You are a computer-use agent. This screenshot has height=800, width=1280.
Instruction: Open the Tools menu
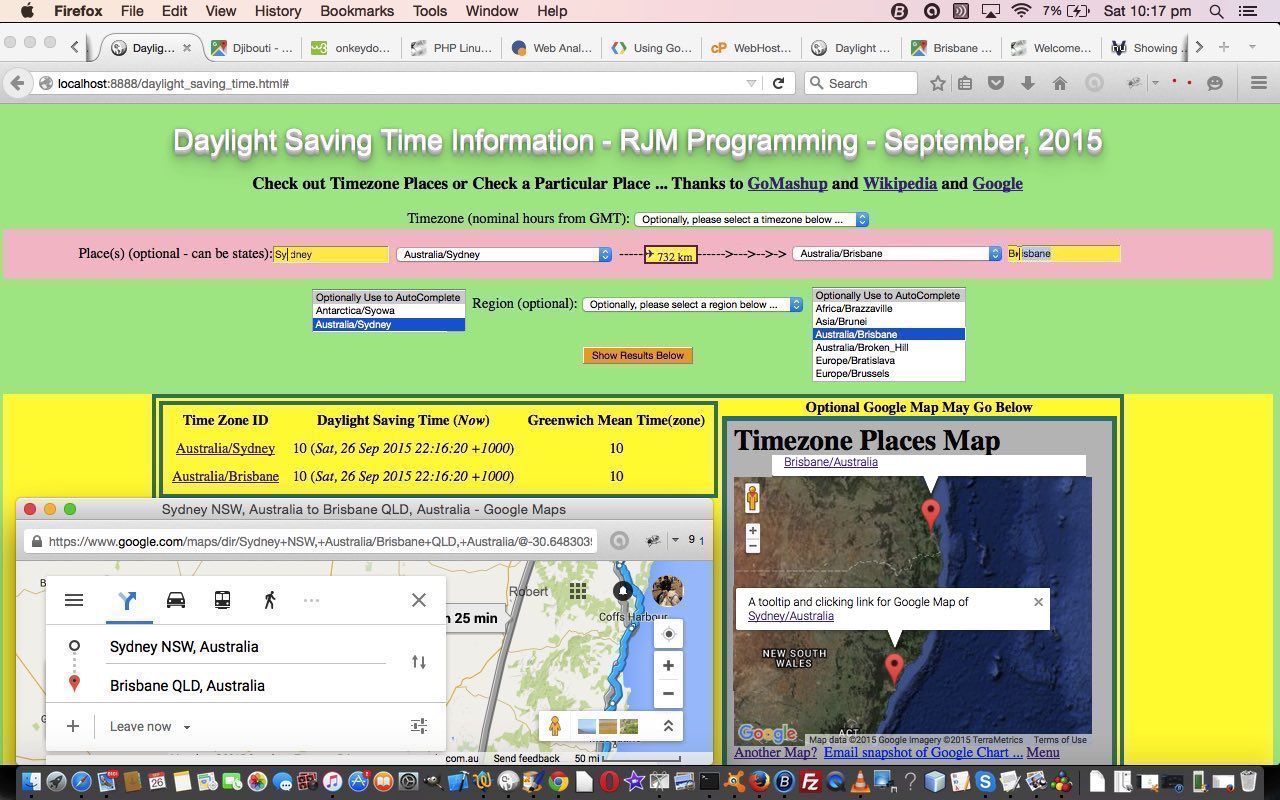point(430,11)
